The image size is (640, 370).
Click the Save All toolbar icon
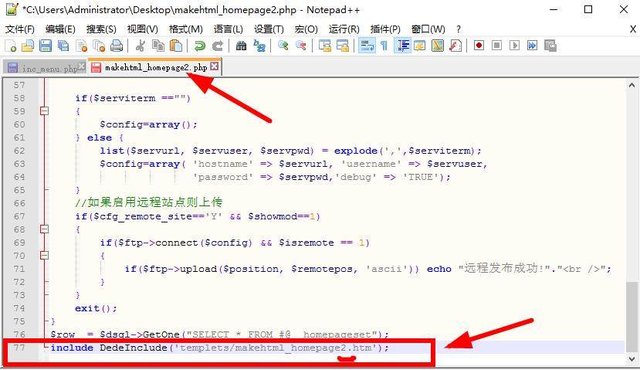pos(63,46)
